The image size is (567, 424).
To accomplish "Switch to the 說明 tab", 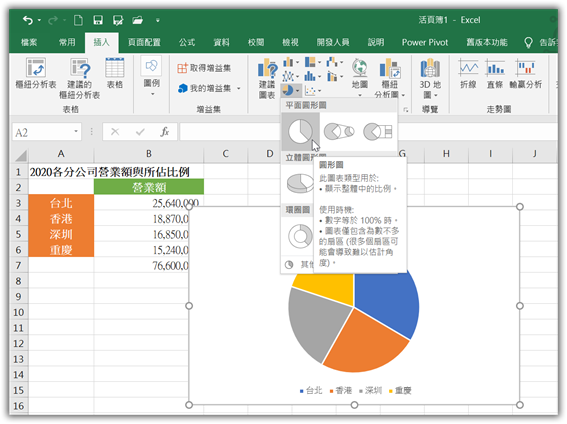I will 376,42.
